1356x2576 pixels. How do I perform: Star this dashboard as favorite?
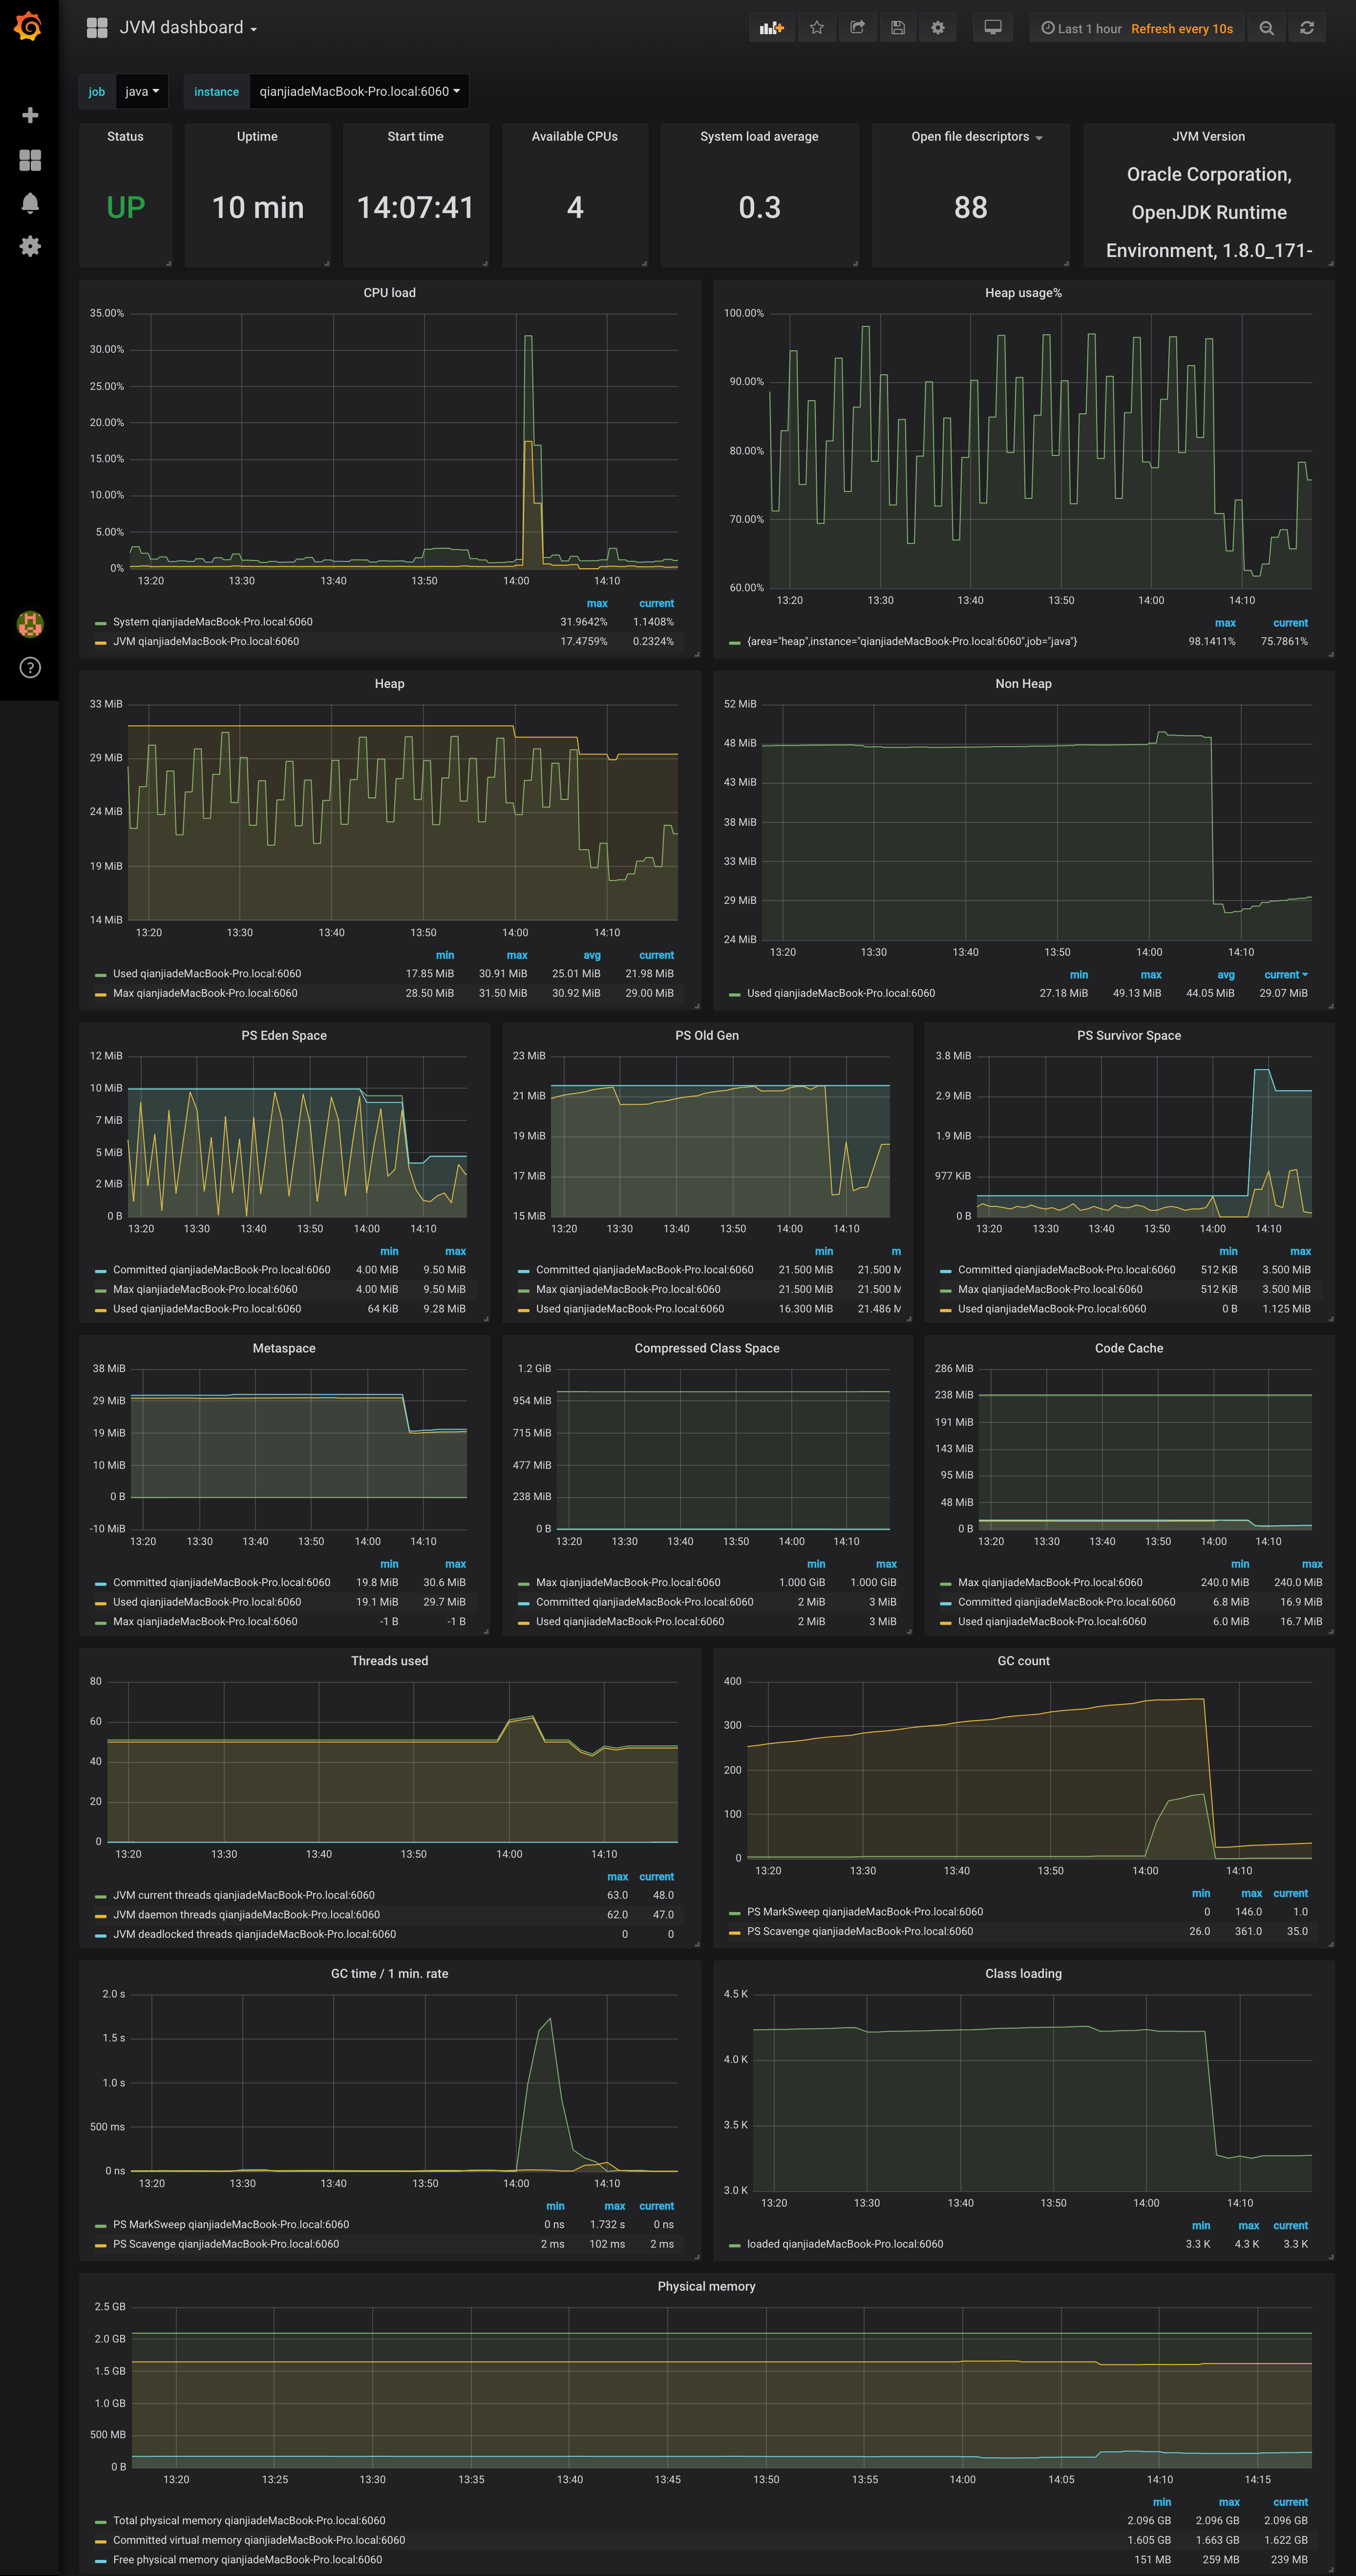(x=817, y=28)
